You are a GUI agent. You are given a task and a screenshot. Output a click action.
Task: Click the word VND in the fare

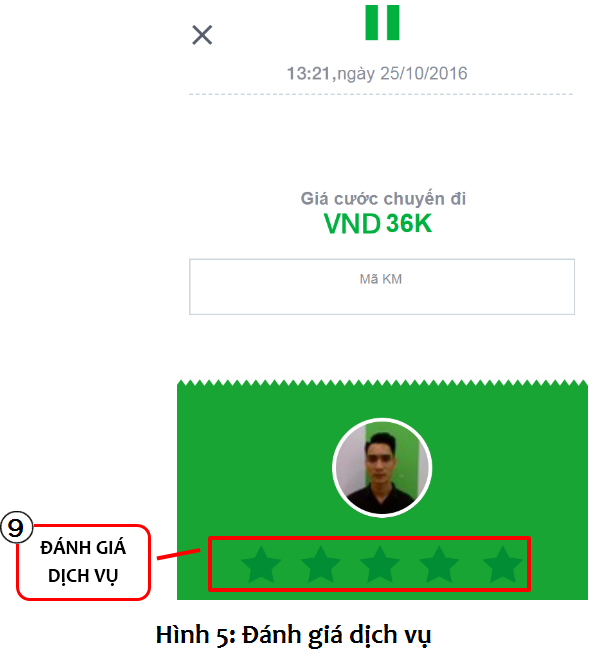[352, 224]
